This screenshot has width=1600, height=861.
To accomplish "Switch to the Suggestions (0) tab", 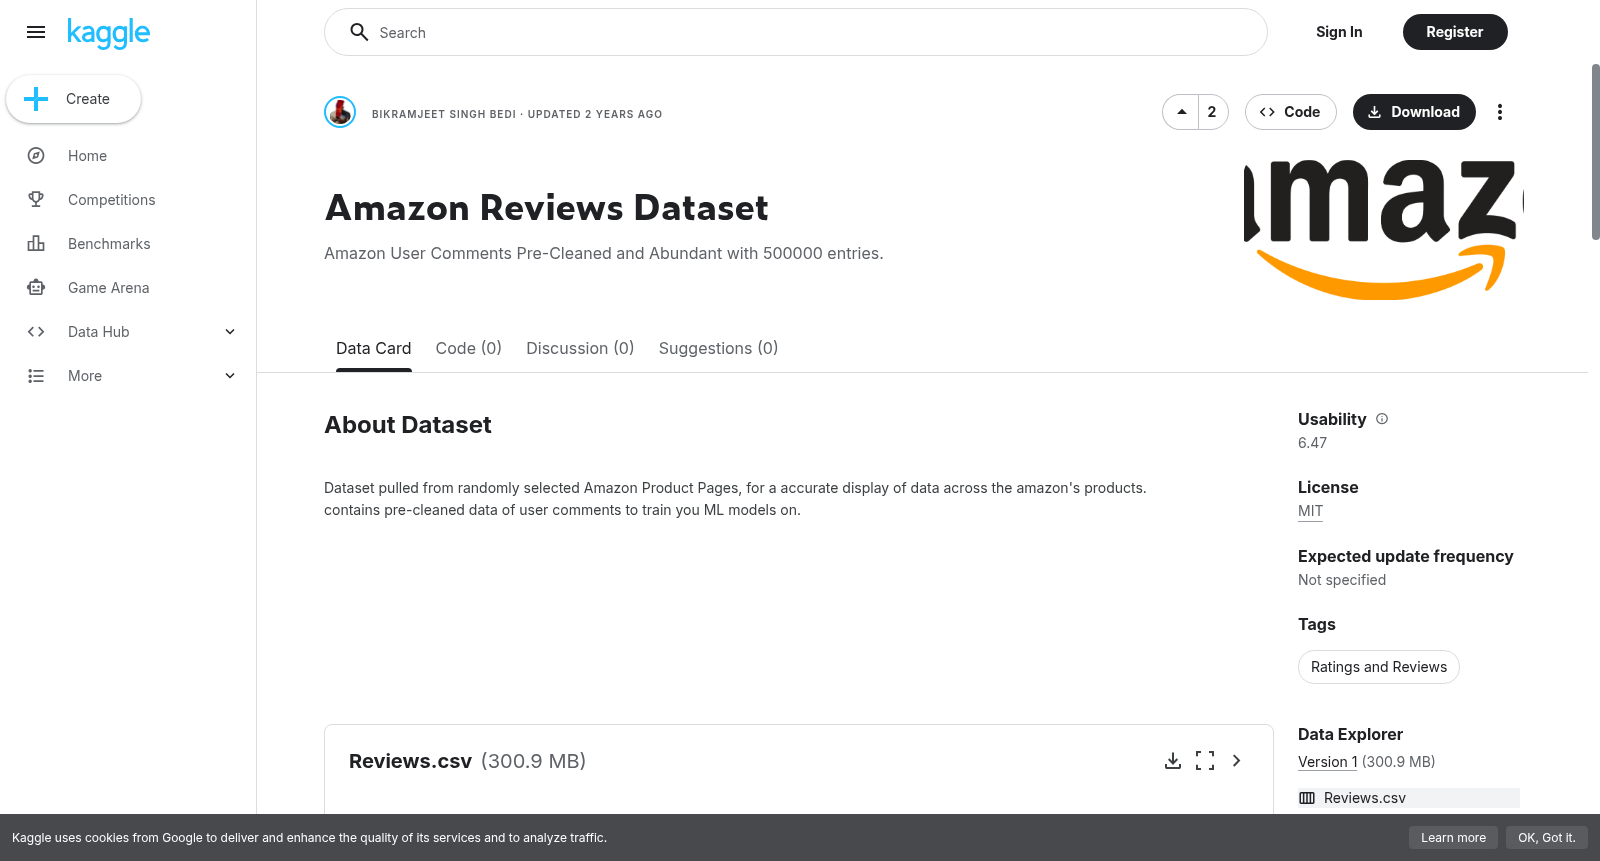I will [718, 348].
